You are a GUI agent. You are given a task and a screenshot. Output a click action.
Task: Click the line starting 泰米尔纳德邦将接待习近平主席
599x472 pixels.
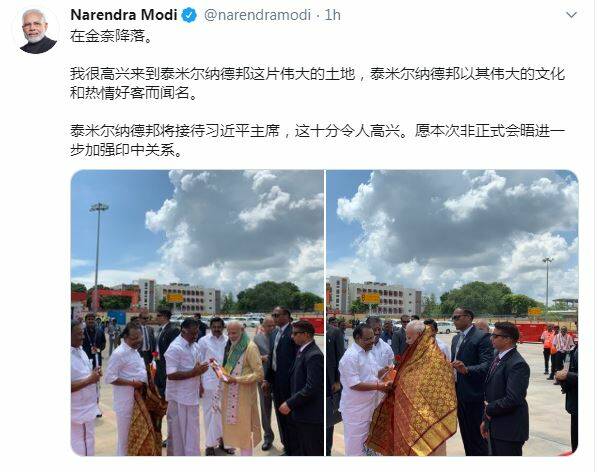tap(317, 131)
